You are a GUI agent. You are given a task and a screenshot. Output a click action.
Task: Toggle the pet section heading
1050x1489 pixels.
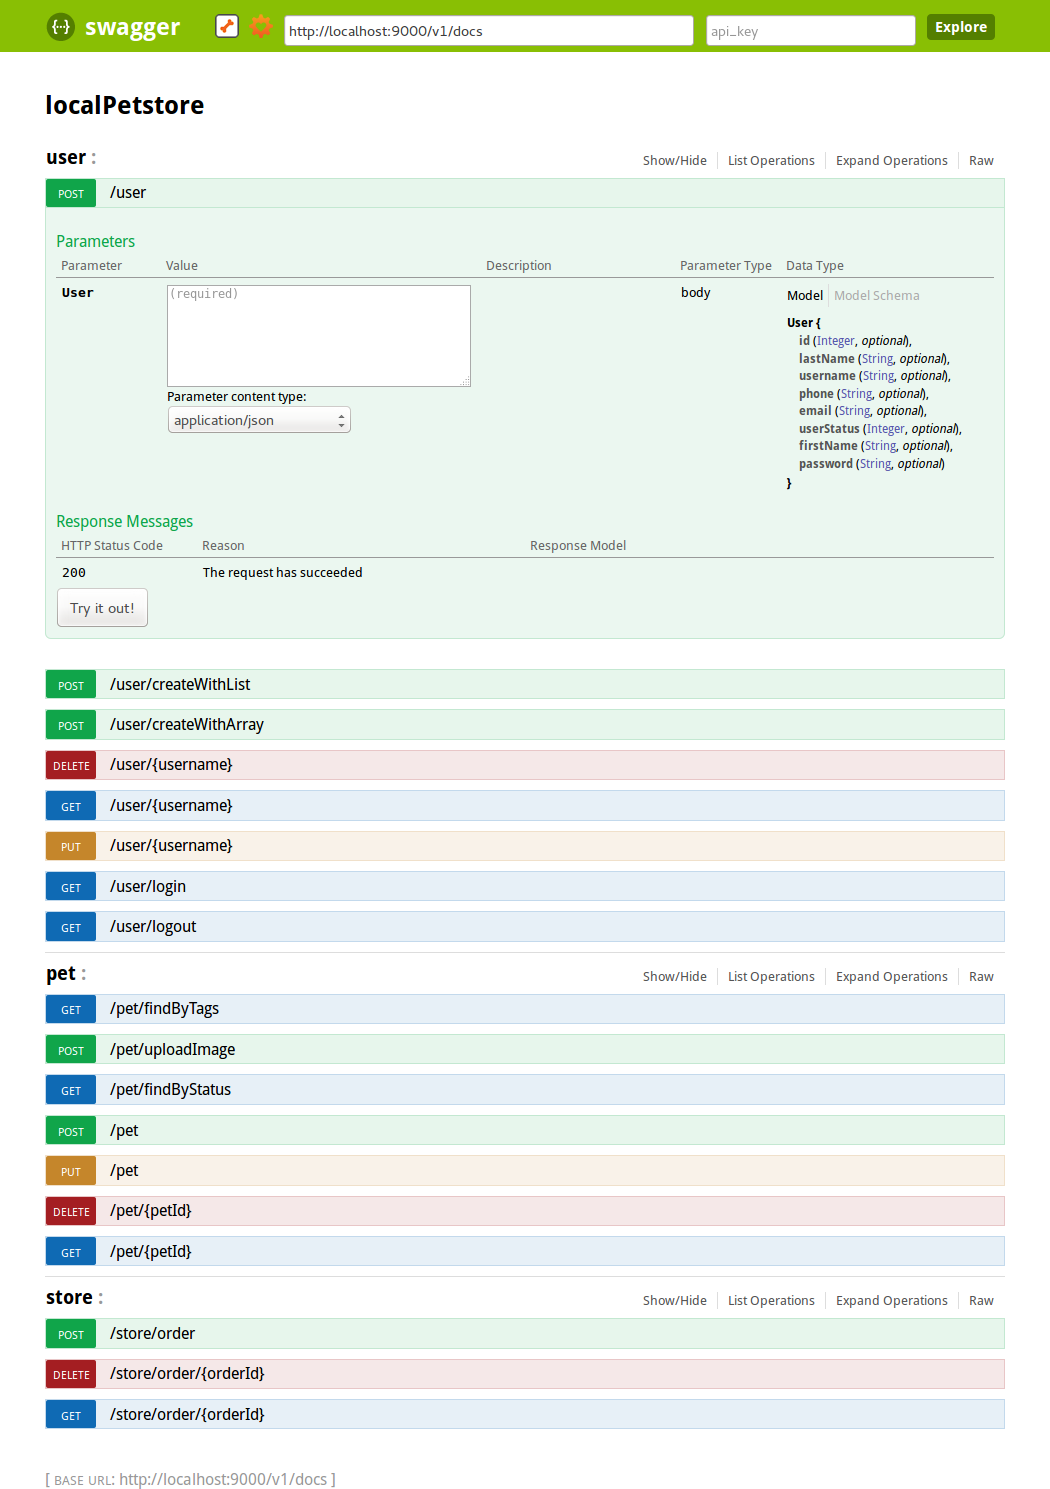coord(61,974)
